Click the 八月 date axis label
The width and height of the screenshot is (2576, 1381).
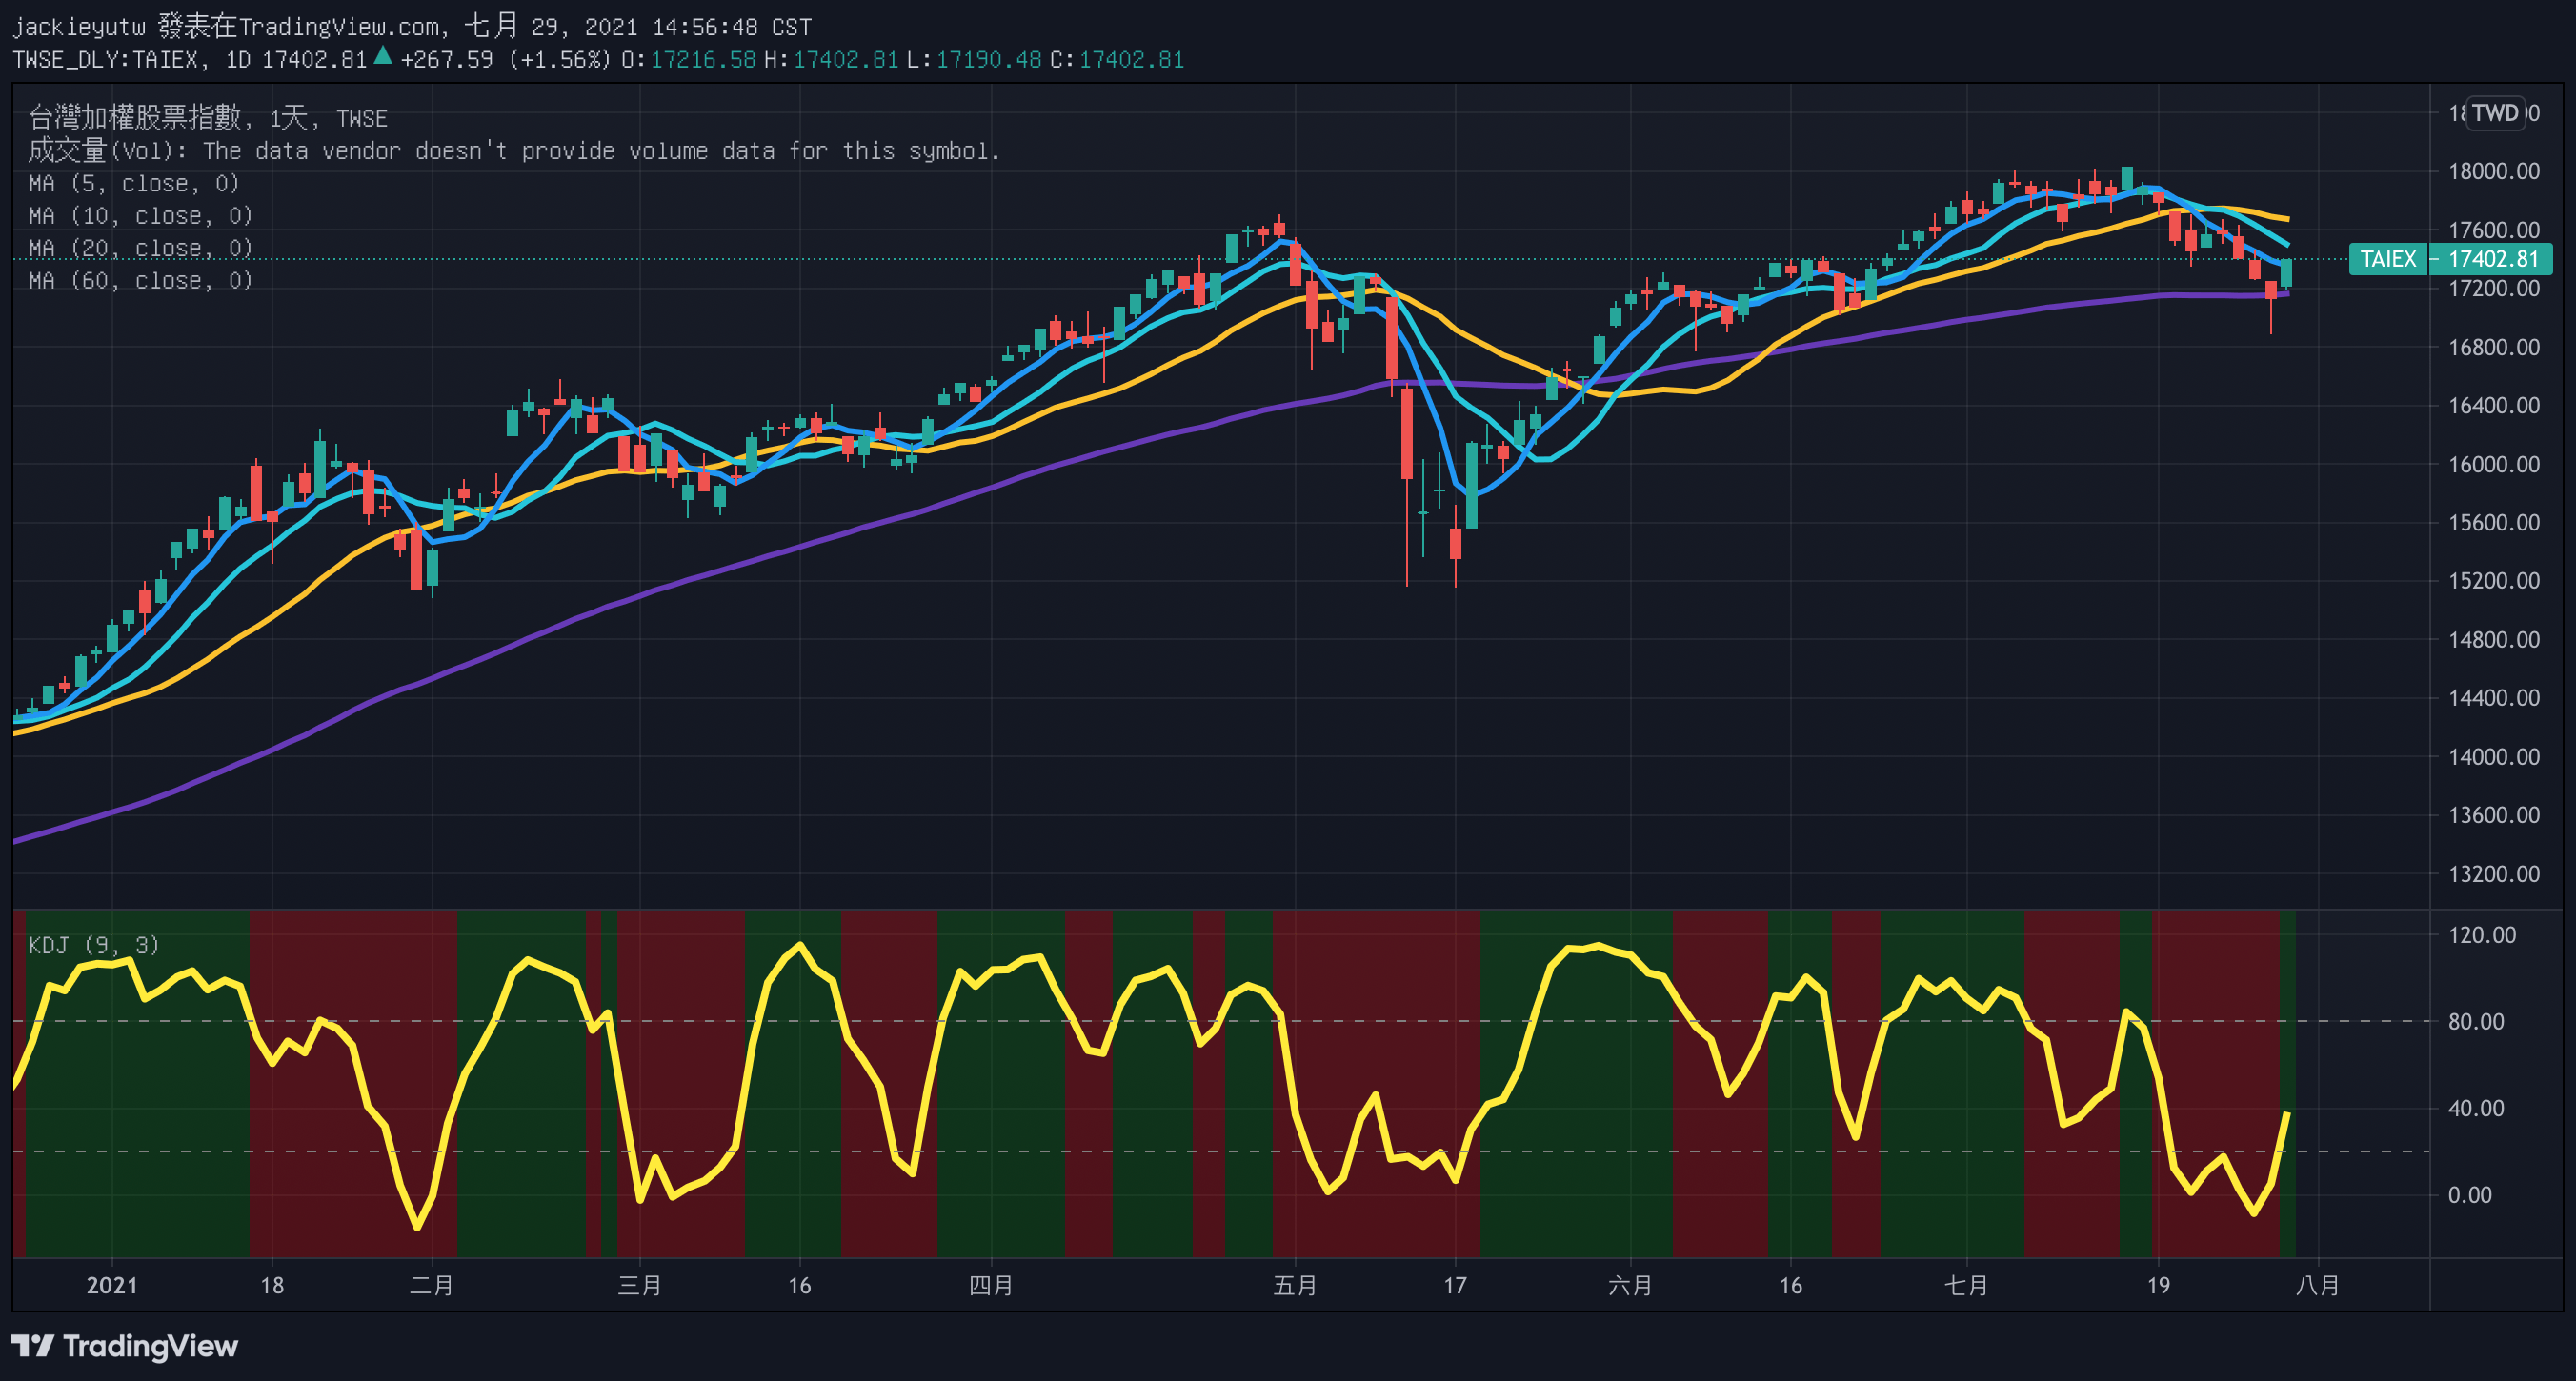coord(2317,1285)
